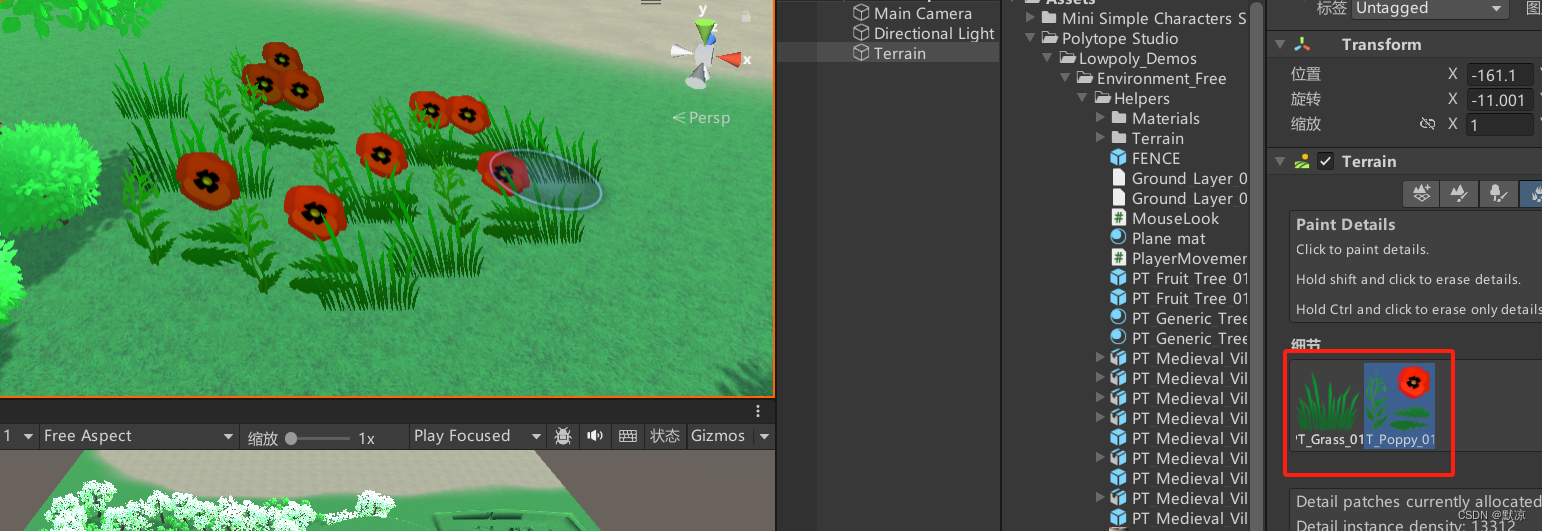Open the Play Focused dropdown
The image size is (1542, 531).
[477, 436]
